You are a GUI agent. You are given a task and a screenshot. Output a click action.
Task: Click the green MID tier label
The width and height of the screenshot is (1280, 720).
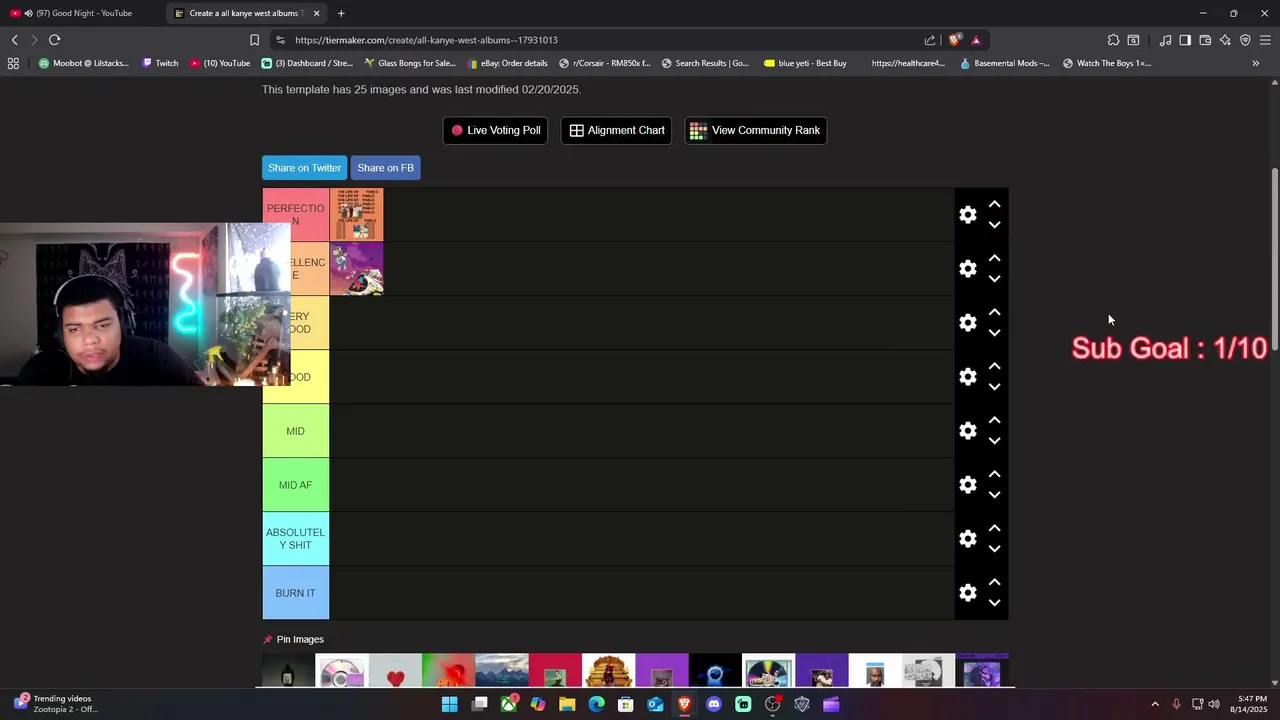[296, 431]
